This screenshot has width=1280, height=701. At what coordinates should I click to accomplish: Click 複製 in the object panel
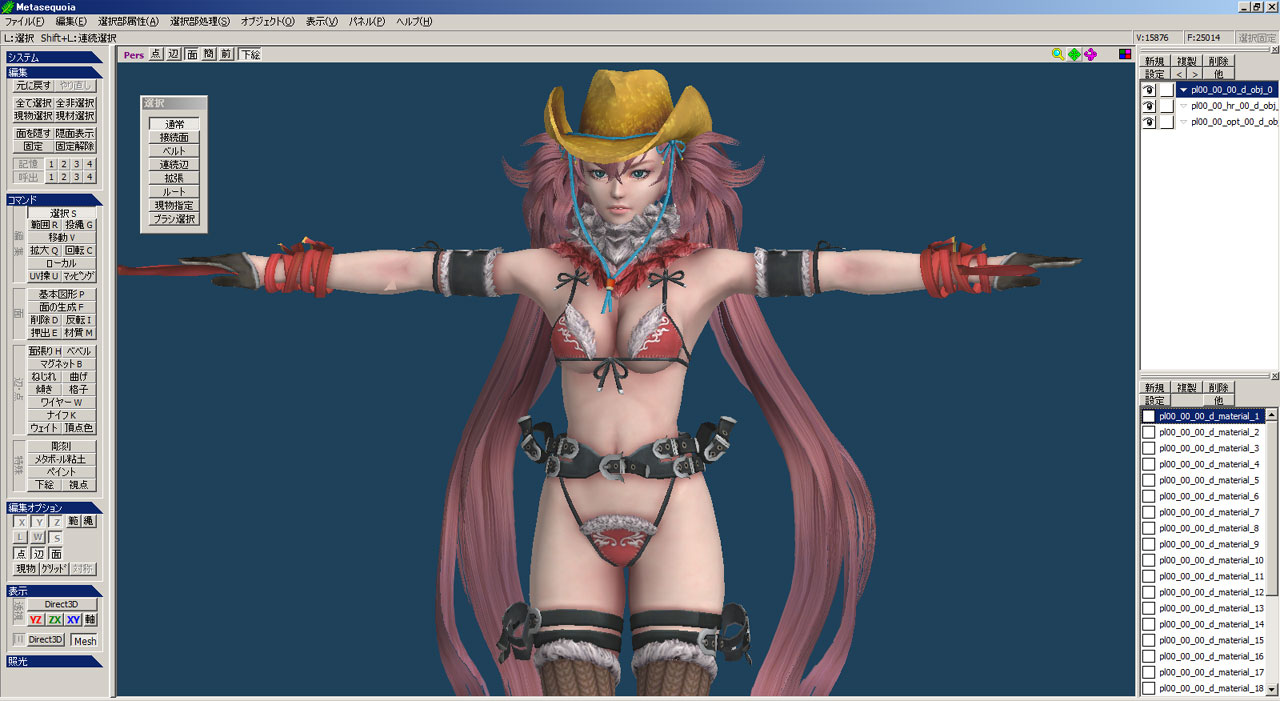click(1187, 61)
